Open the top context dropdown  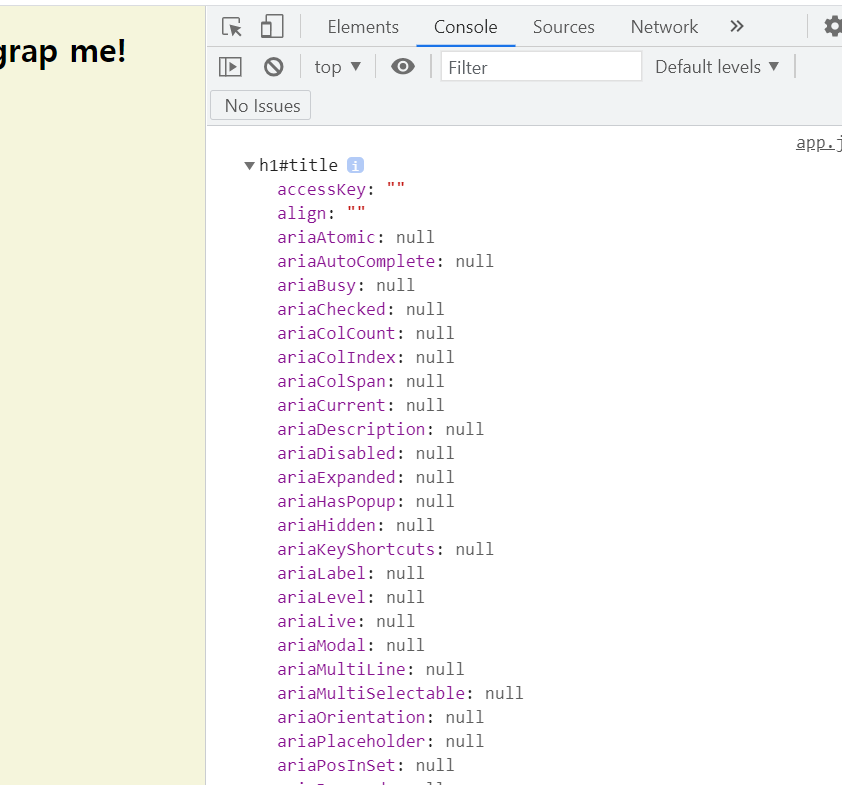pyautogui.click(x=337, y=67)
